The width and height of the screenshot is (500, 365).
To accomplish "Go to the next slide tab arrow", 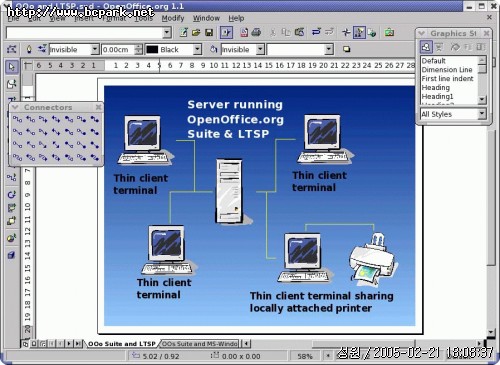I will pyautogui.click(x=69, y=344).
